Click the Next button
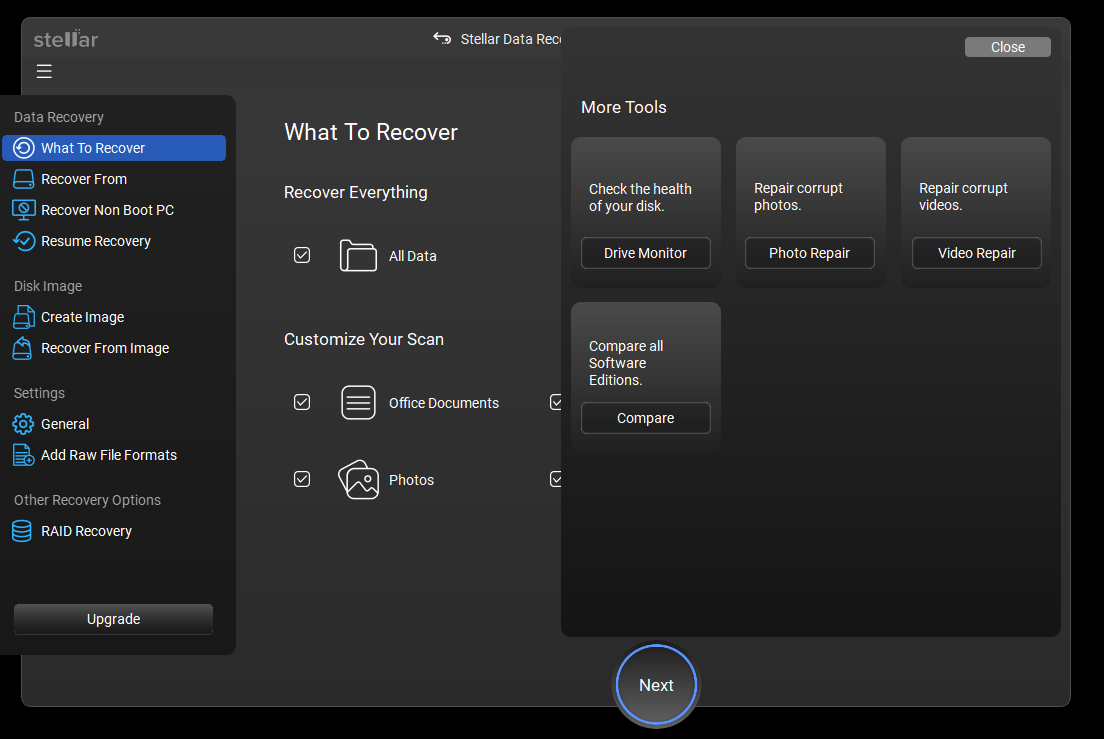1104x739 pixels. [656, 685]
